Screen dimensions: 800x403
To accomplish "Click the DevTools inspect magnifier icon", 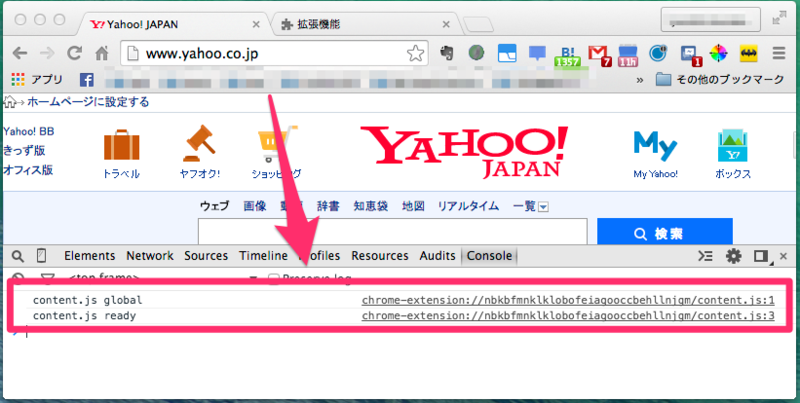I will (x=18, y=256).
